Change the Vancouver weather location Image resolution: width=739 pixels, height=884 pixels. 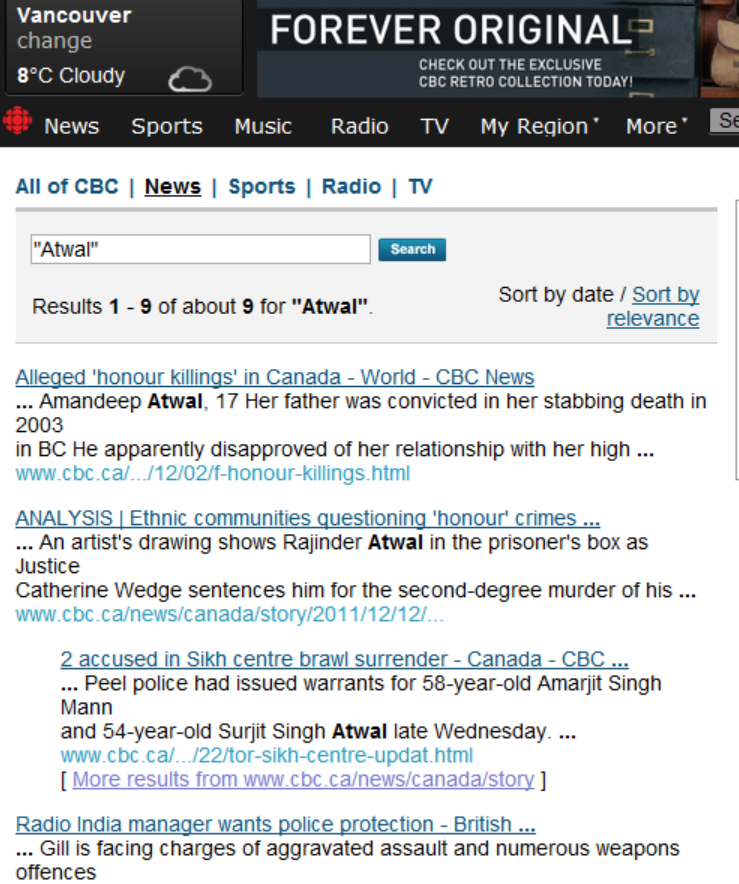[54, 42]
